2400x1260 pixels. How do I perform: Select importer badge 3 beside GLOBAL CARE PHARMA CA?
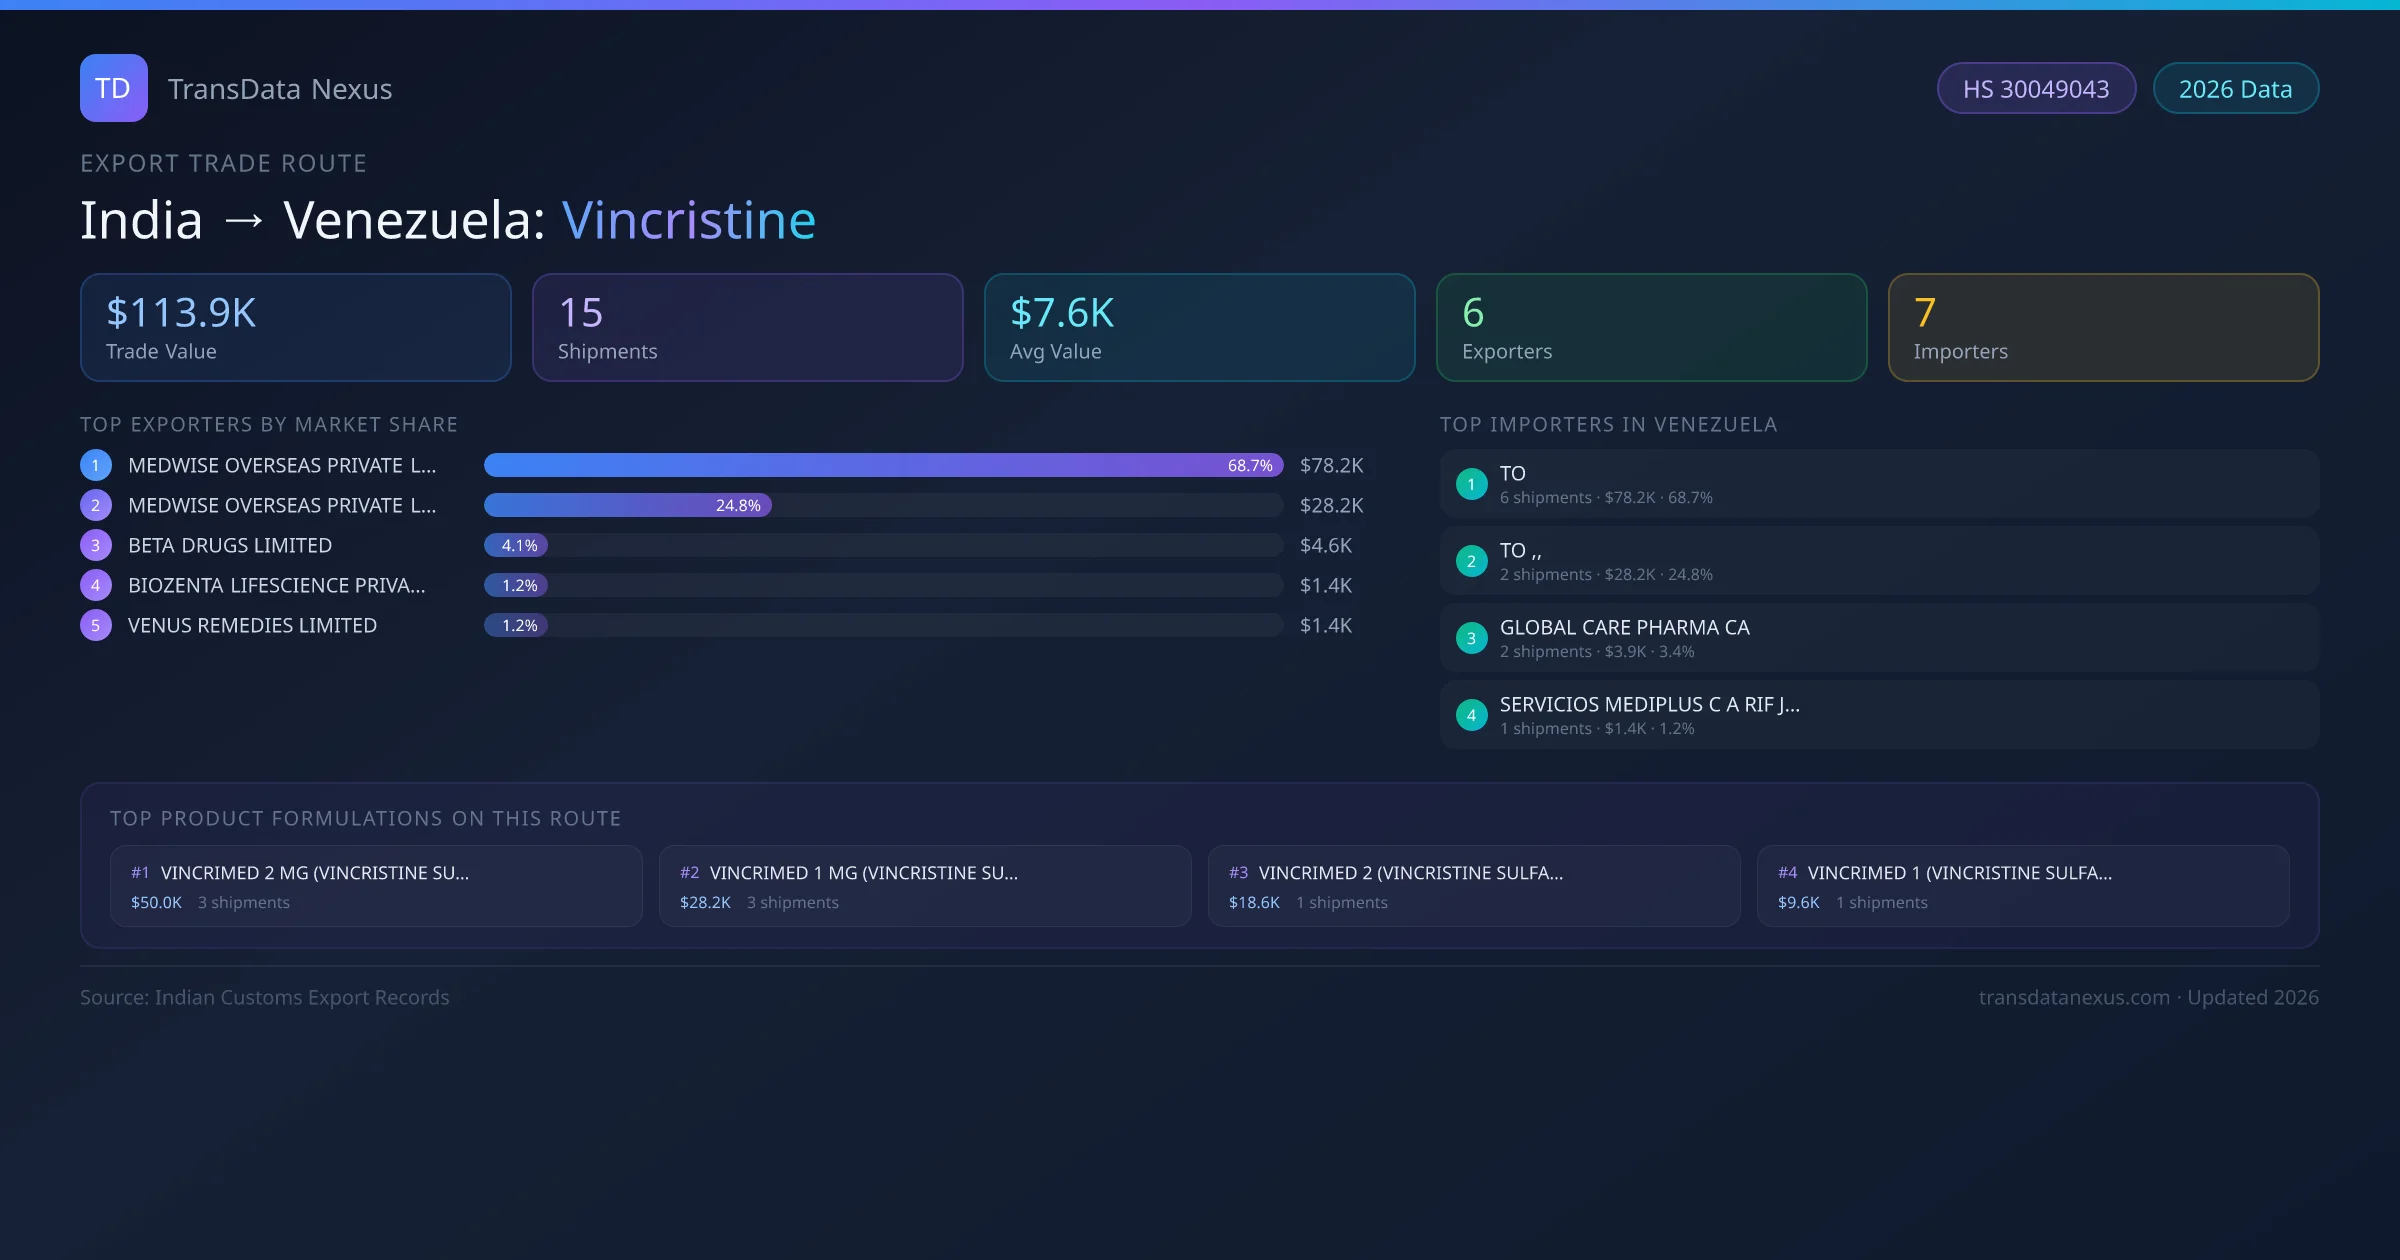point(1471,637)
